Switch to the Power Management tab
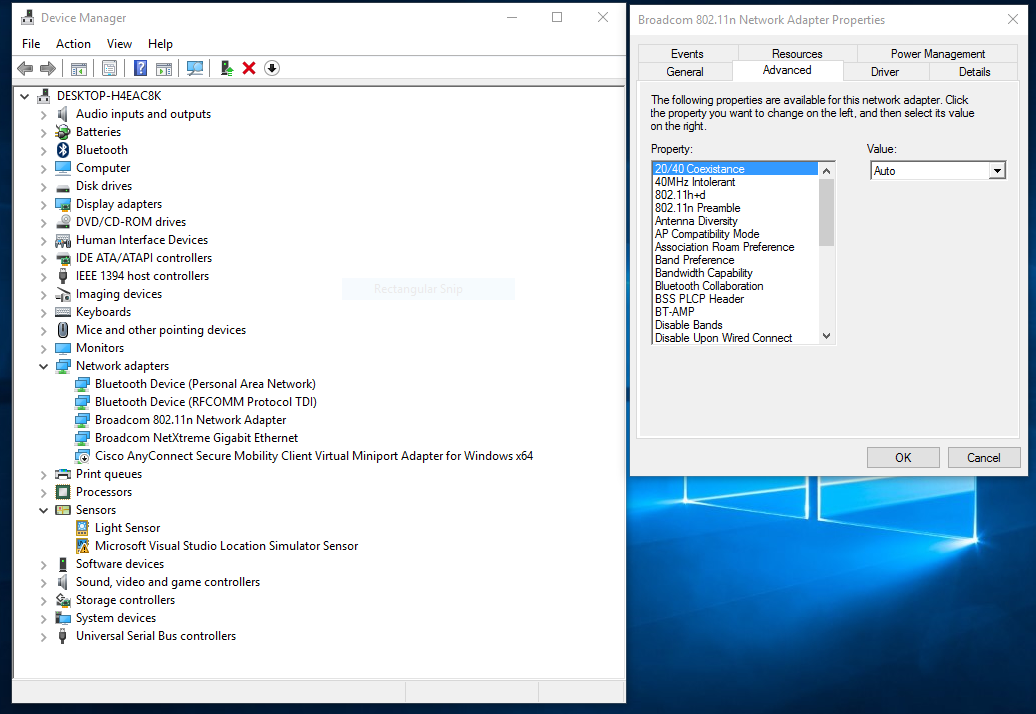The image size is (1036, 714). pyautogui.click(x=936, y=53)
